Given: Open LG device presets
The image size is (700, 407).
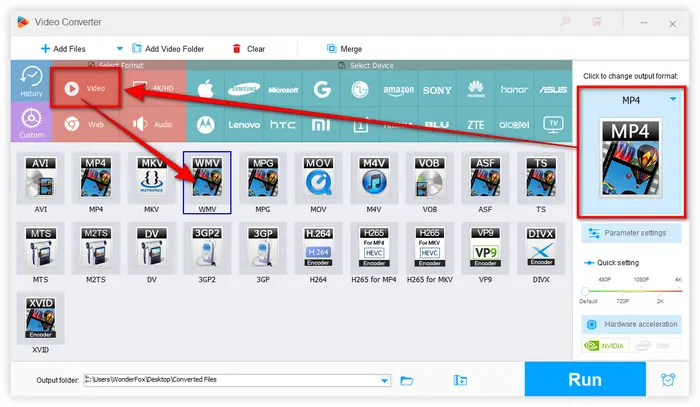Looking at the screenshot, I should coord(360,89).
